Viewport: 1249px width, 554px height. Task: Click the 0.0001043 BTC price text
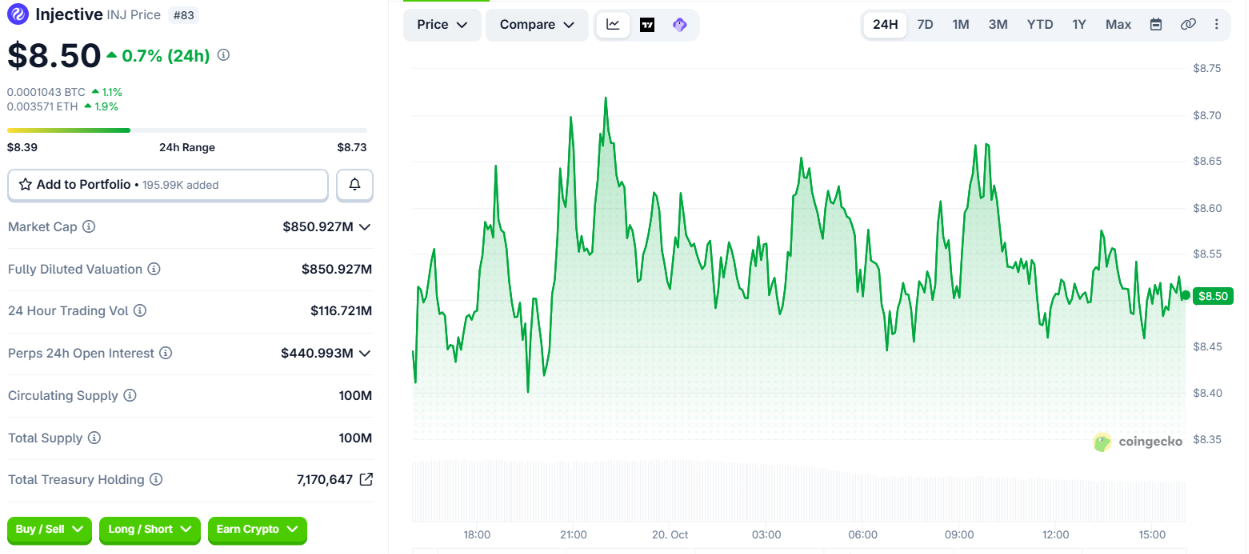(x=46, y=92)
